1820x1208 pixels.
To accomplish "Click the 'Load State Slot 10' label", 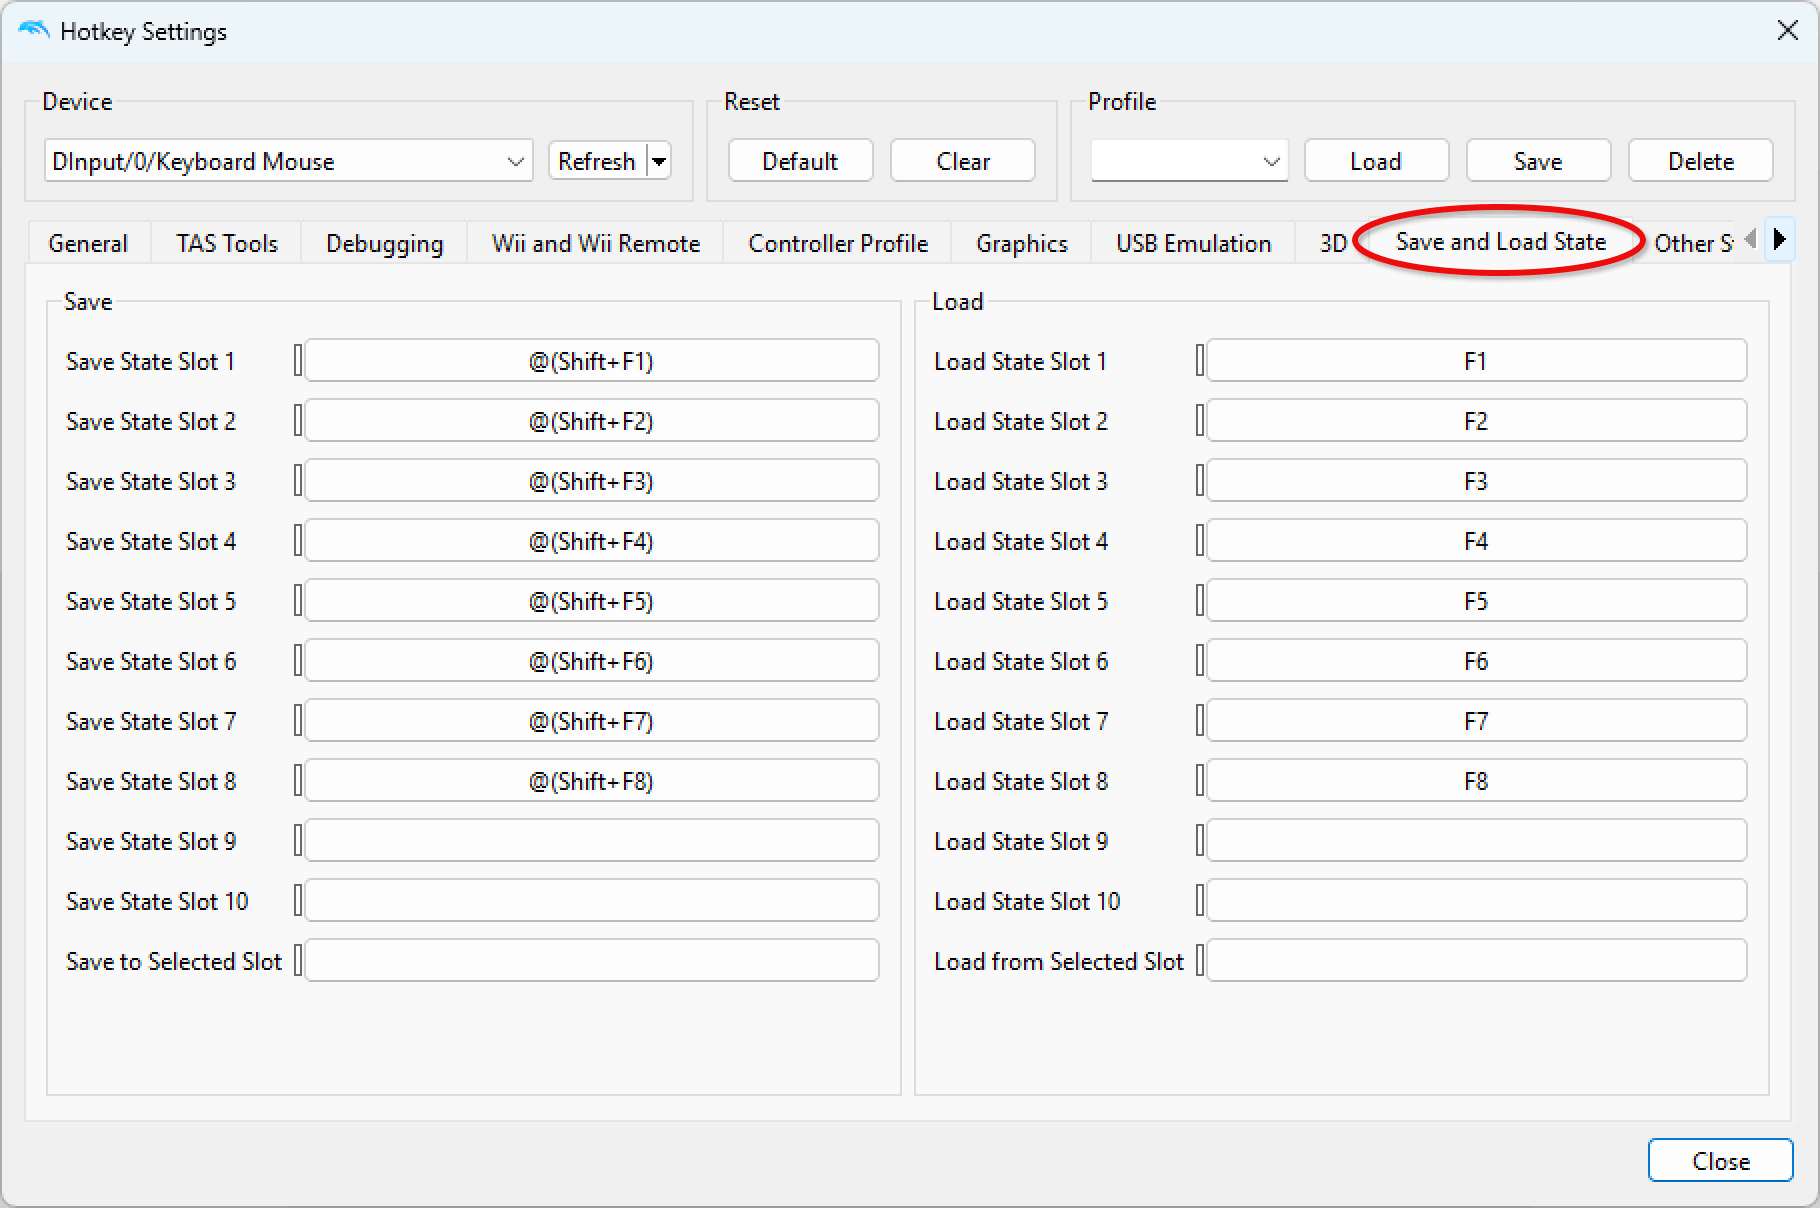I will (x=1027, y=902).
